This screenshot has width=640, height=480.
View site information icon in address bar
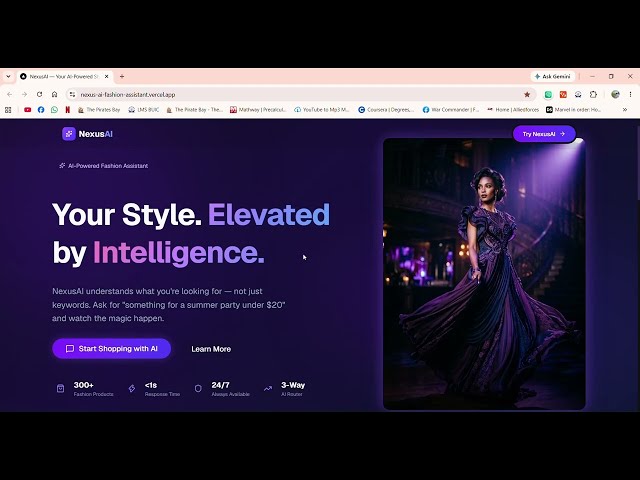(72, 94)
